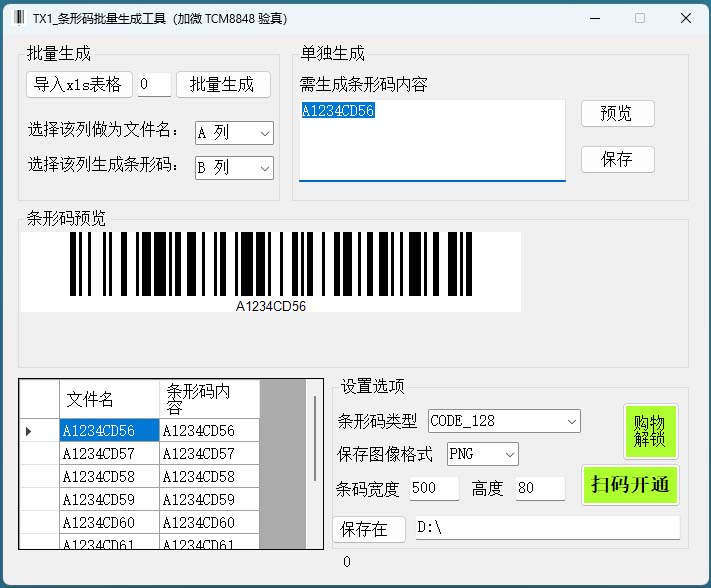This screenshot has height=588, width=711.
Task: Select barcode content cell A1234CD58
Action: pos(209,476)
